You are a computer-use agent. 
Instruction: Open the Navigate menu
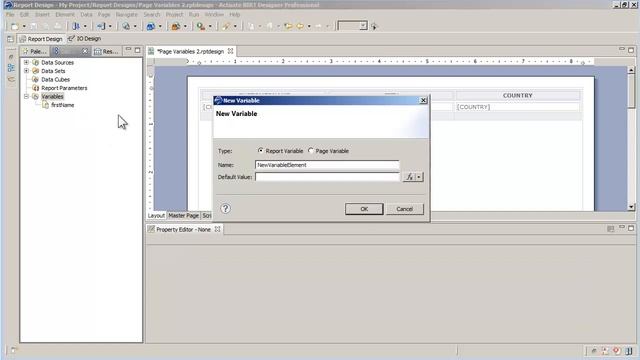click(x=127, y=14)
